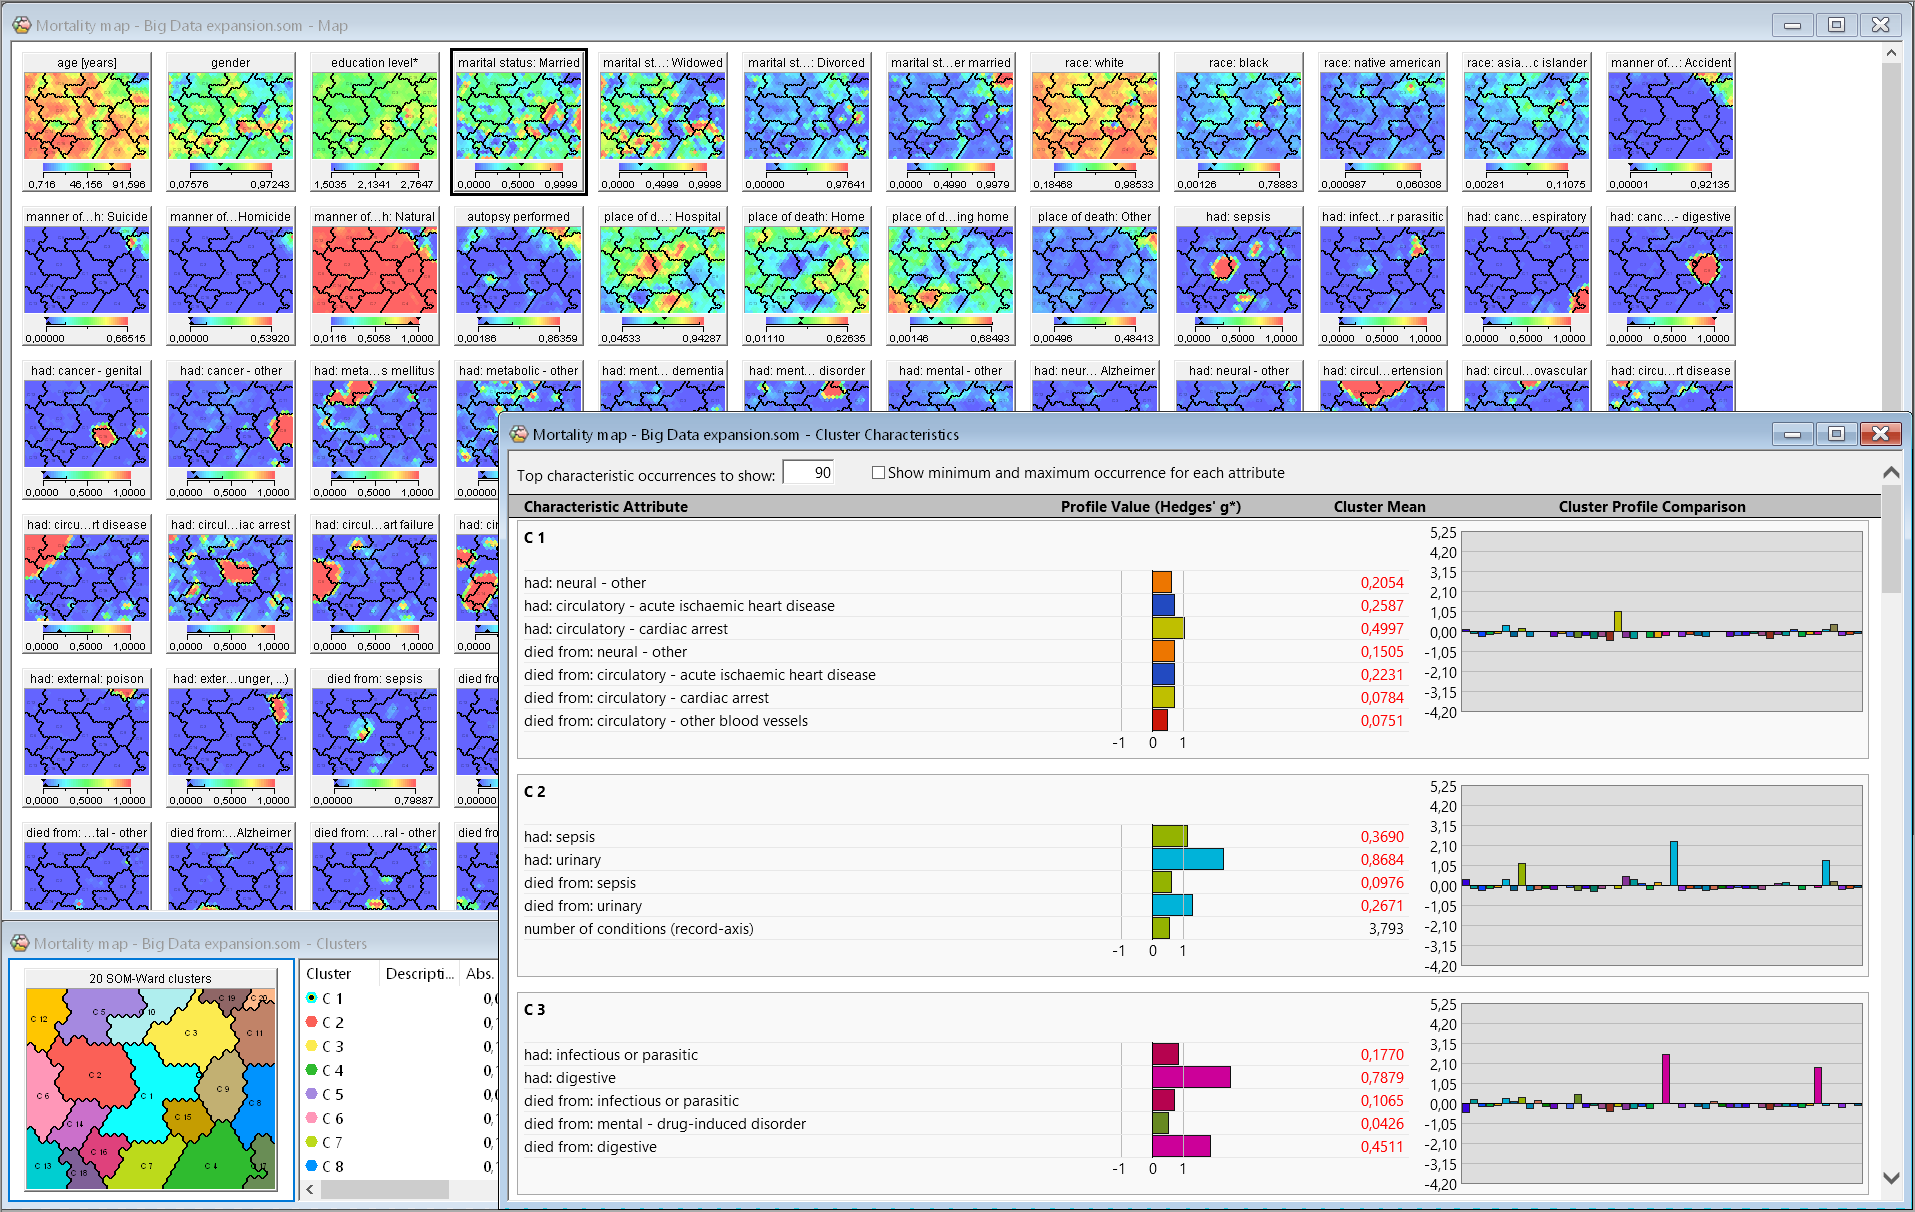The image size is (1915, 1212).
Task: Maximize the Cluster Characteristics window
Action: (x=1836, y=434)
